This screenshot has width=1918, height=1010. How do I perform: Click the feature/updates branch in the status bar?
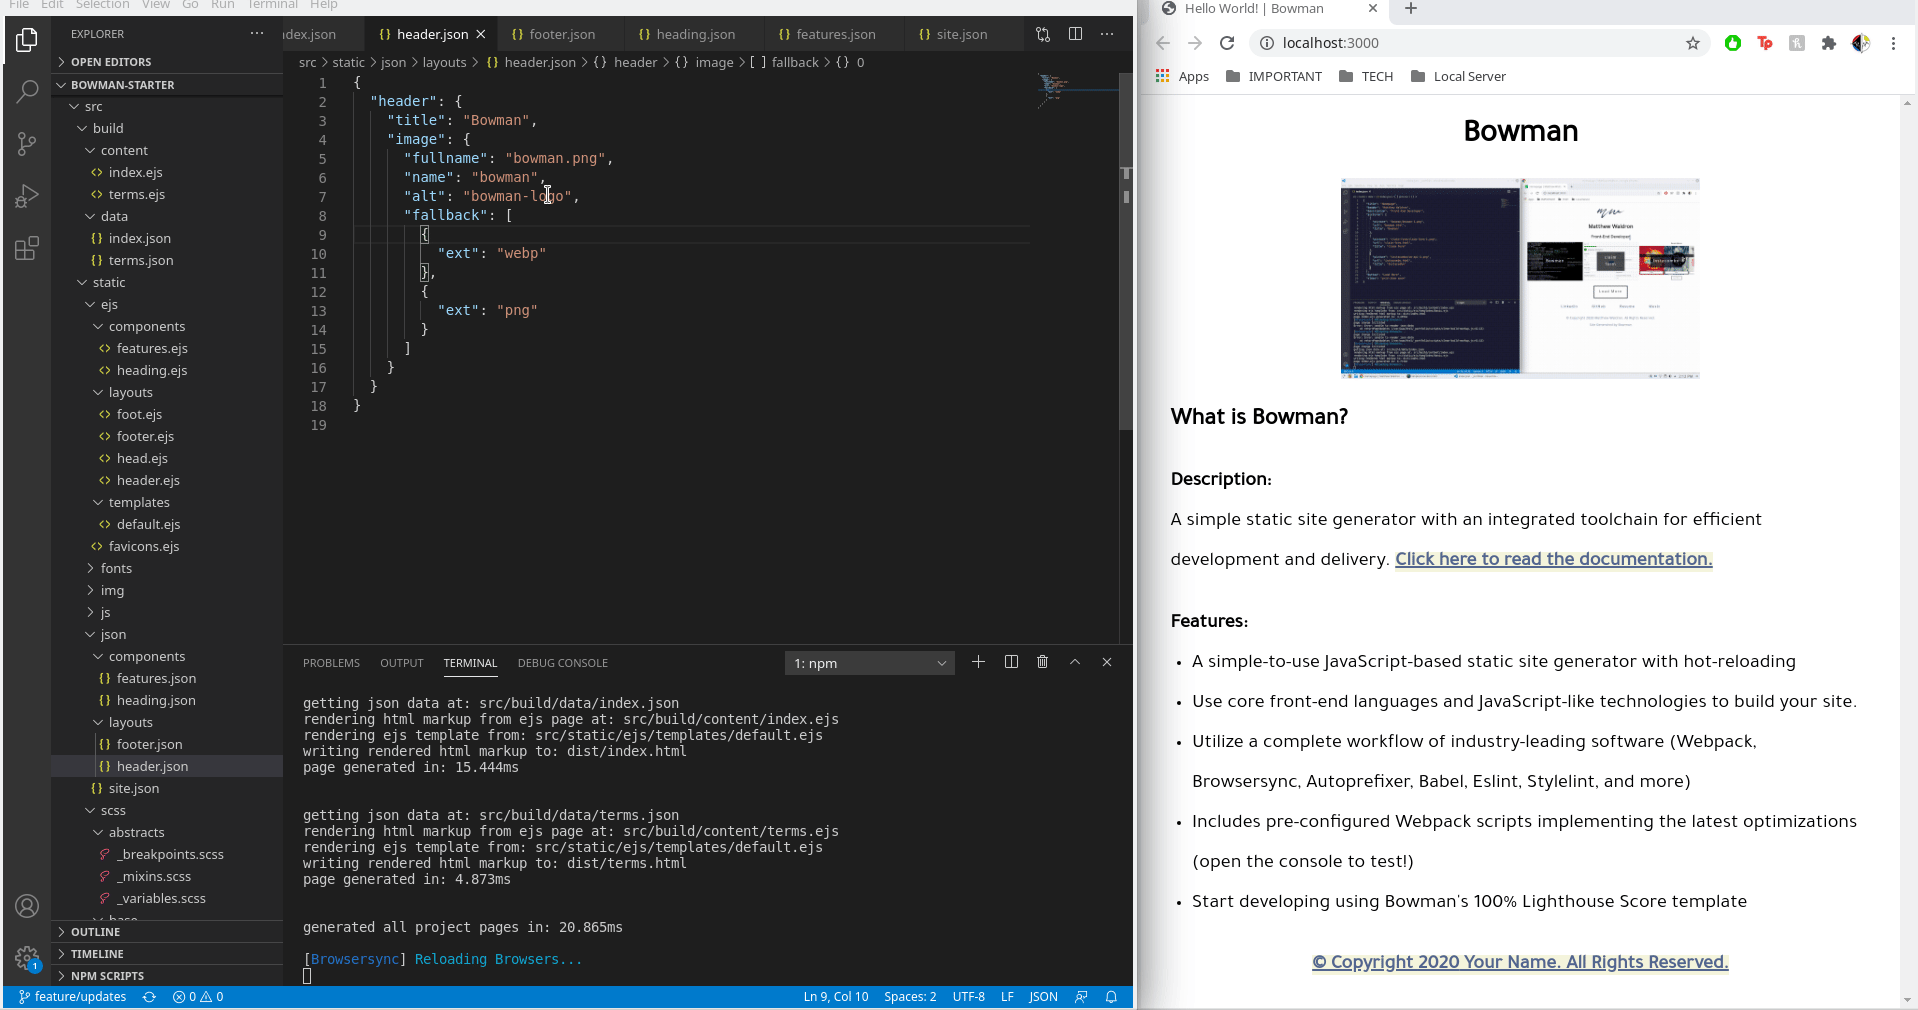tap(72, 997)
